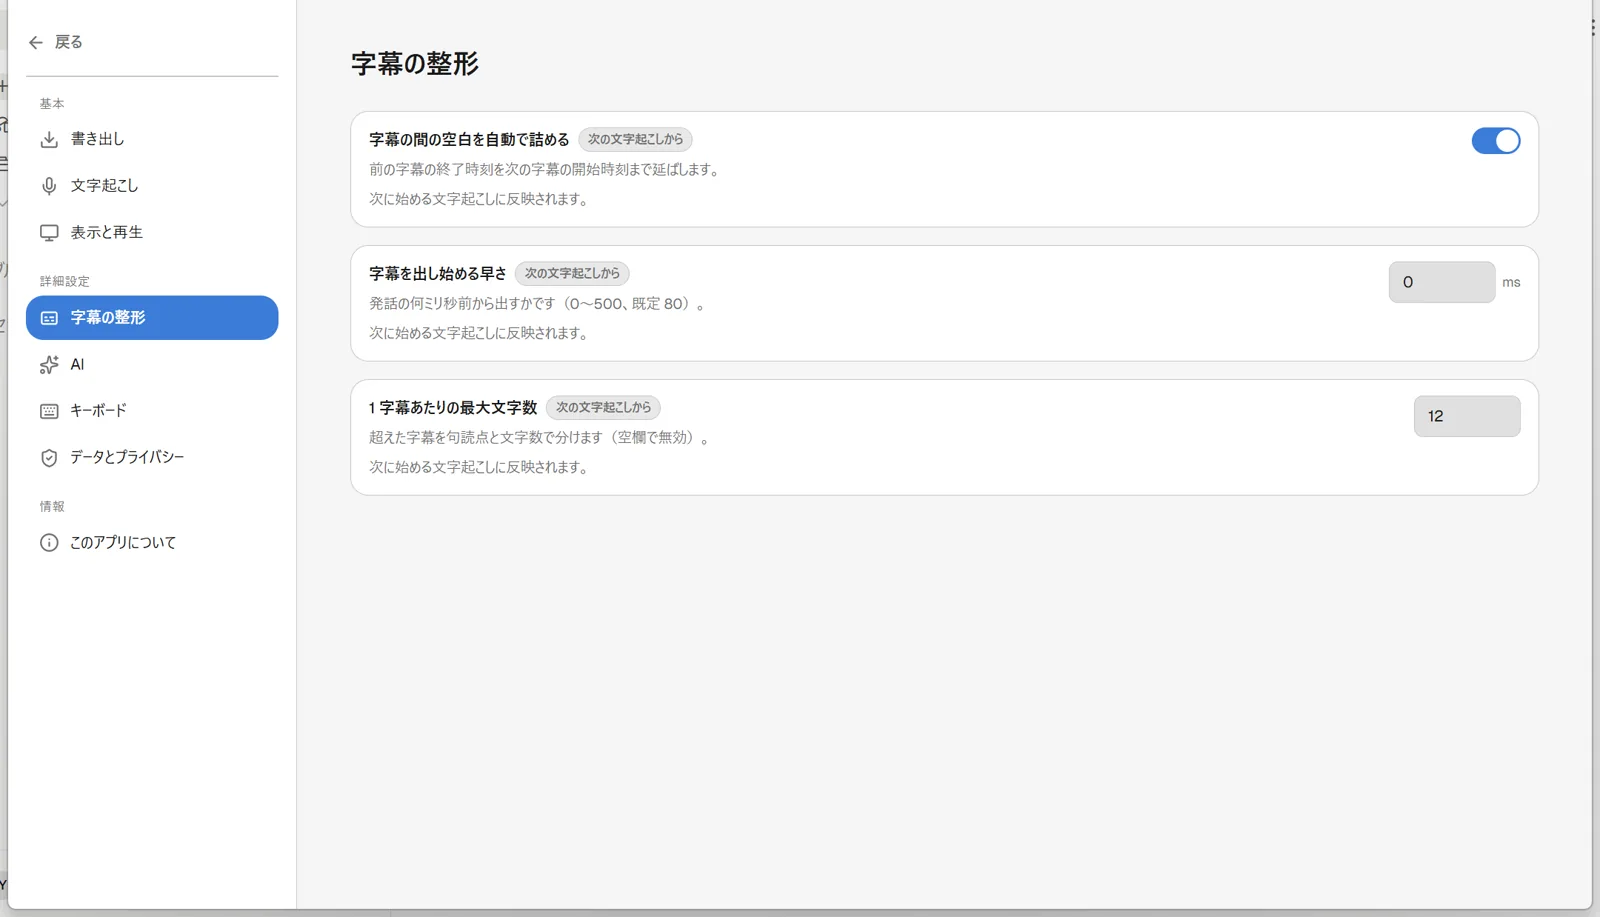Screen dimensions: 1600x917
Task: Click the 詳細設定 section header
Action: point(65,282)
